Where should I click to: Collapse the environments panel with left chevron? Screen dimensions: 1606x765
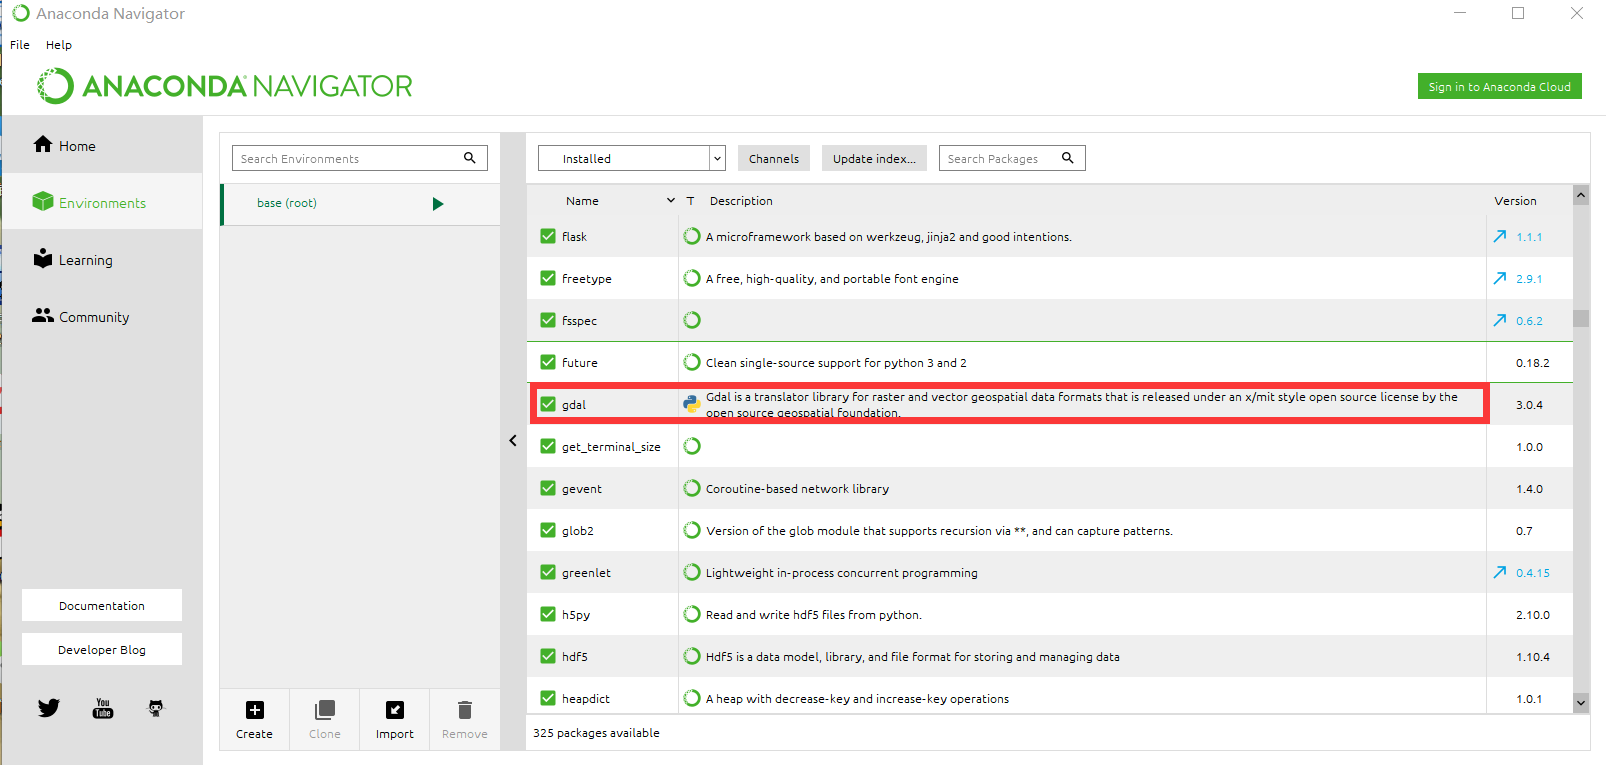click(513, 440)
